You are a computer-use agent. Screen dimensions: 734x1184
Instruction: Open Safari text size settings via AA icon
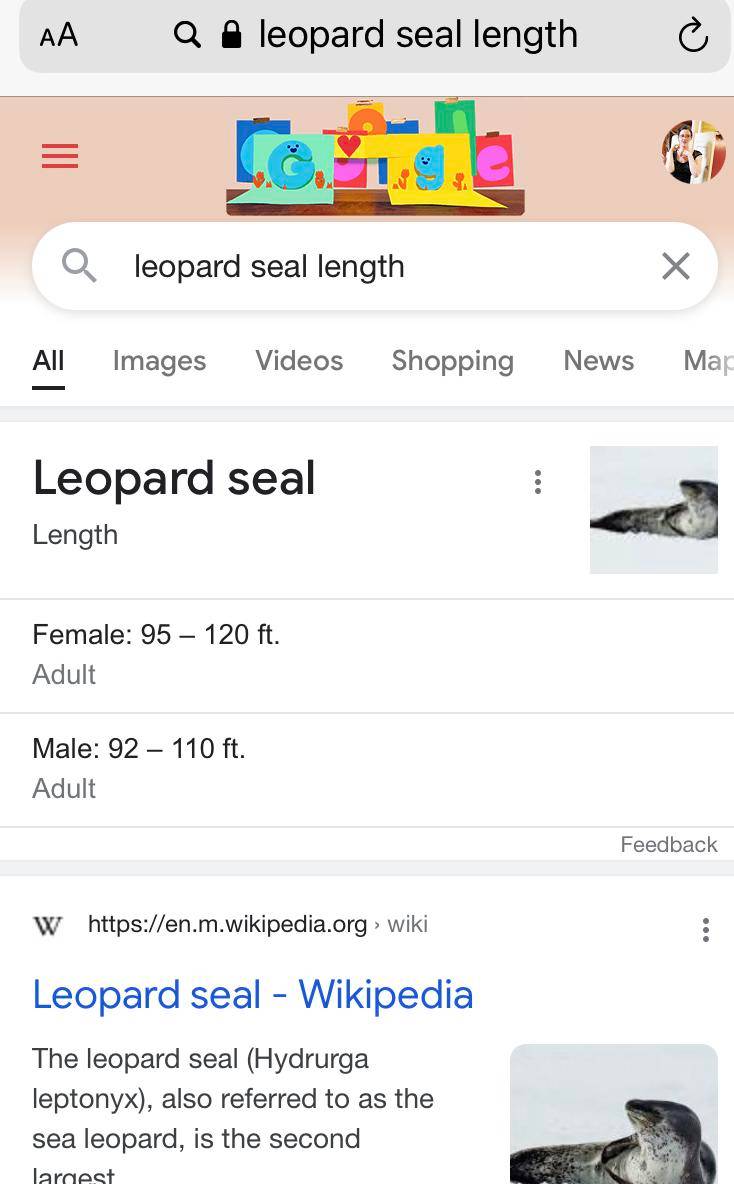(57, 34)
